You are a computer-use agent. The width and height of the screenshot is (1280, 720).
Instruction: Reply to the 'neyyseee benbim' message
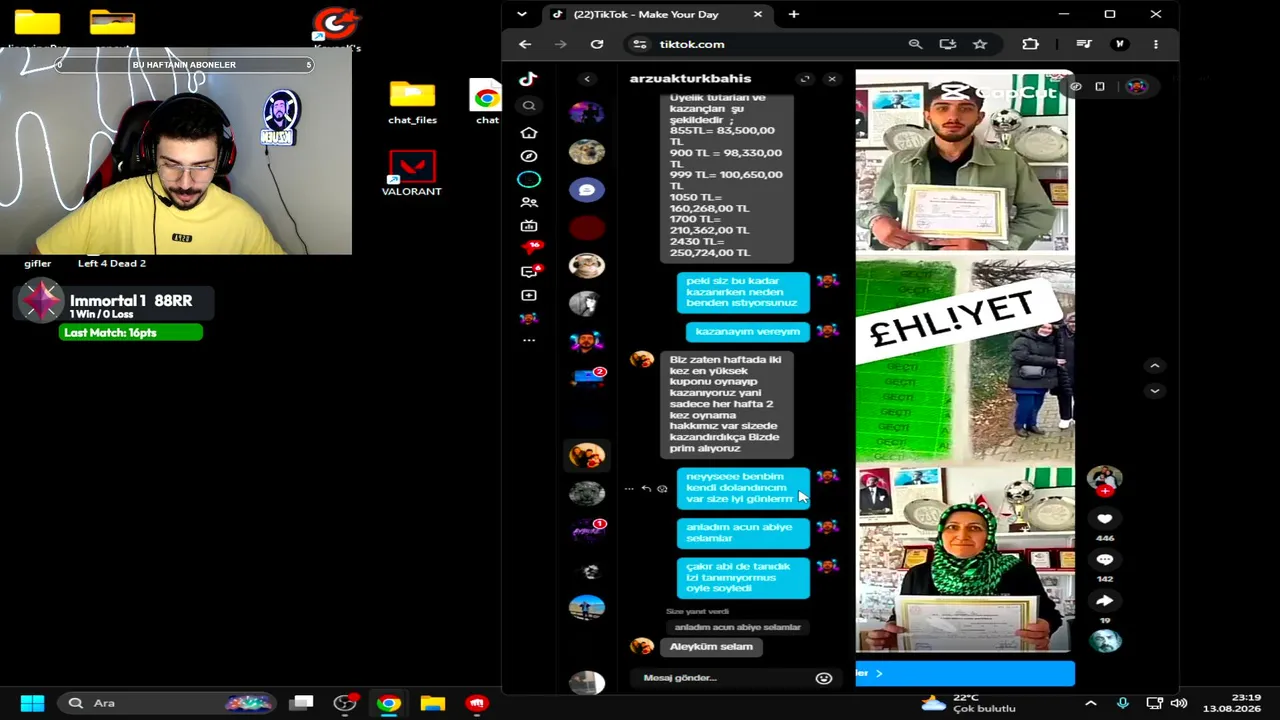646,489
